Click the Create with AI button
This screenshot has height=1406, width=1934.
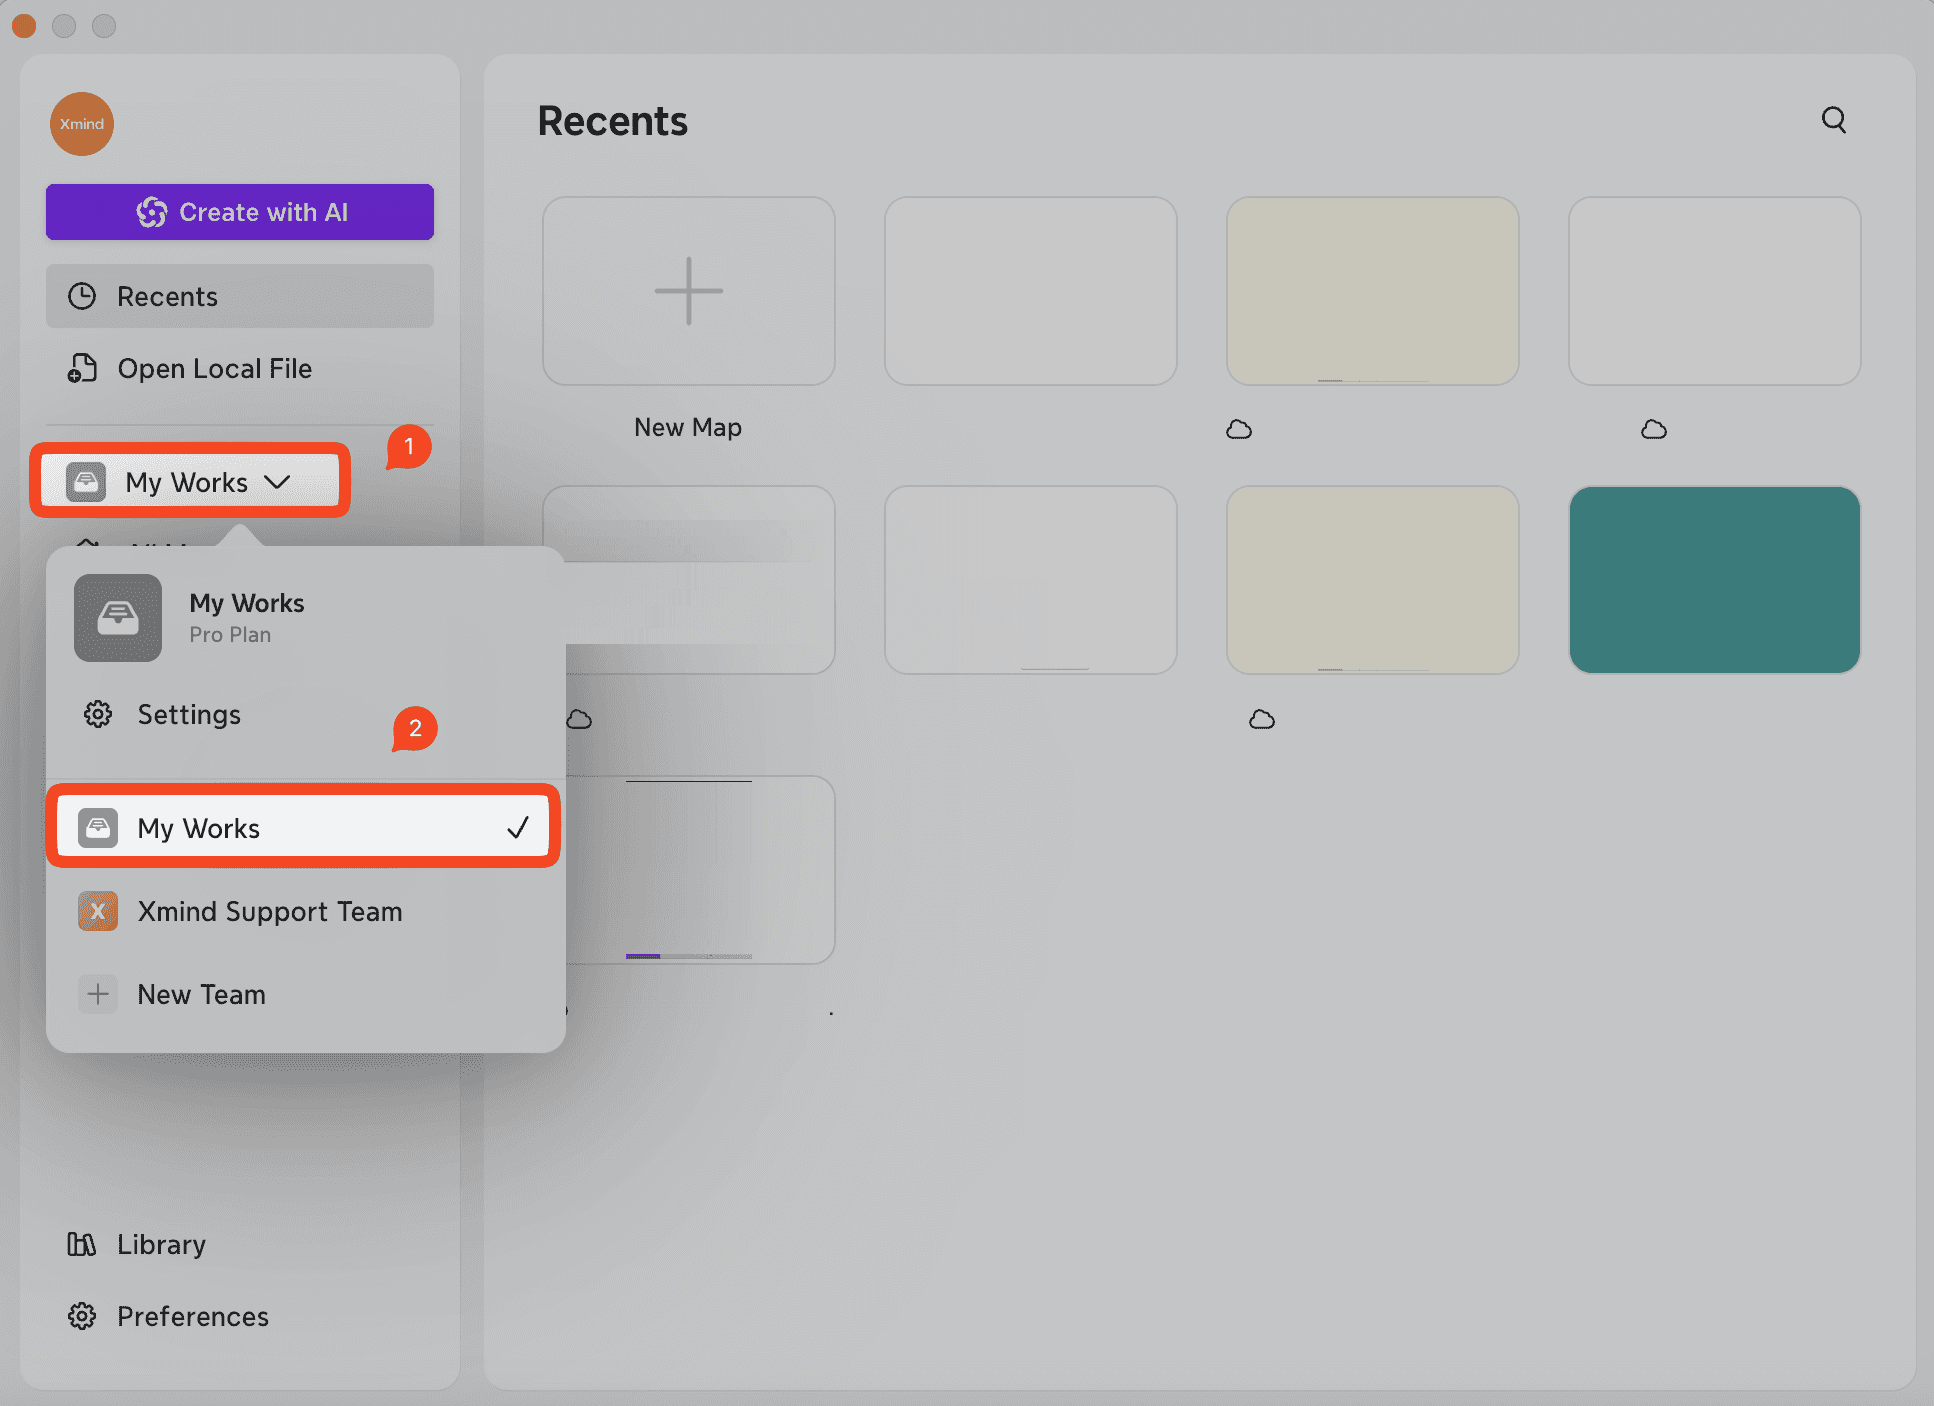point(240,212)
